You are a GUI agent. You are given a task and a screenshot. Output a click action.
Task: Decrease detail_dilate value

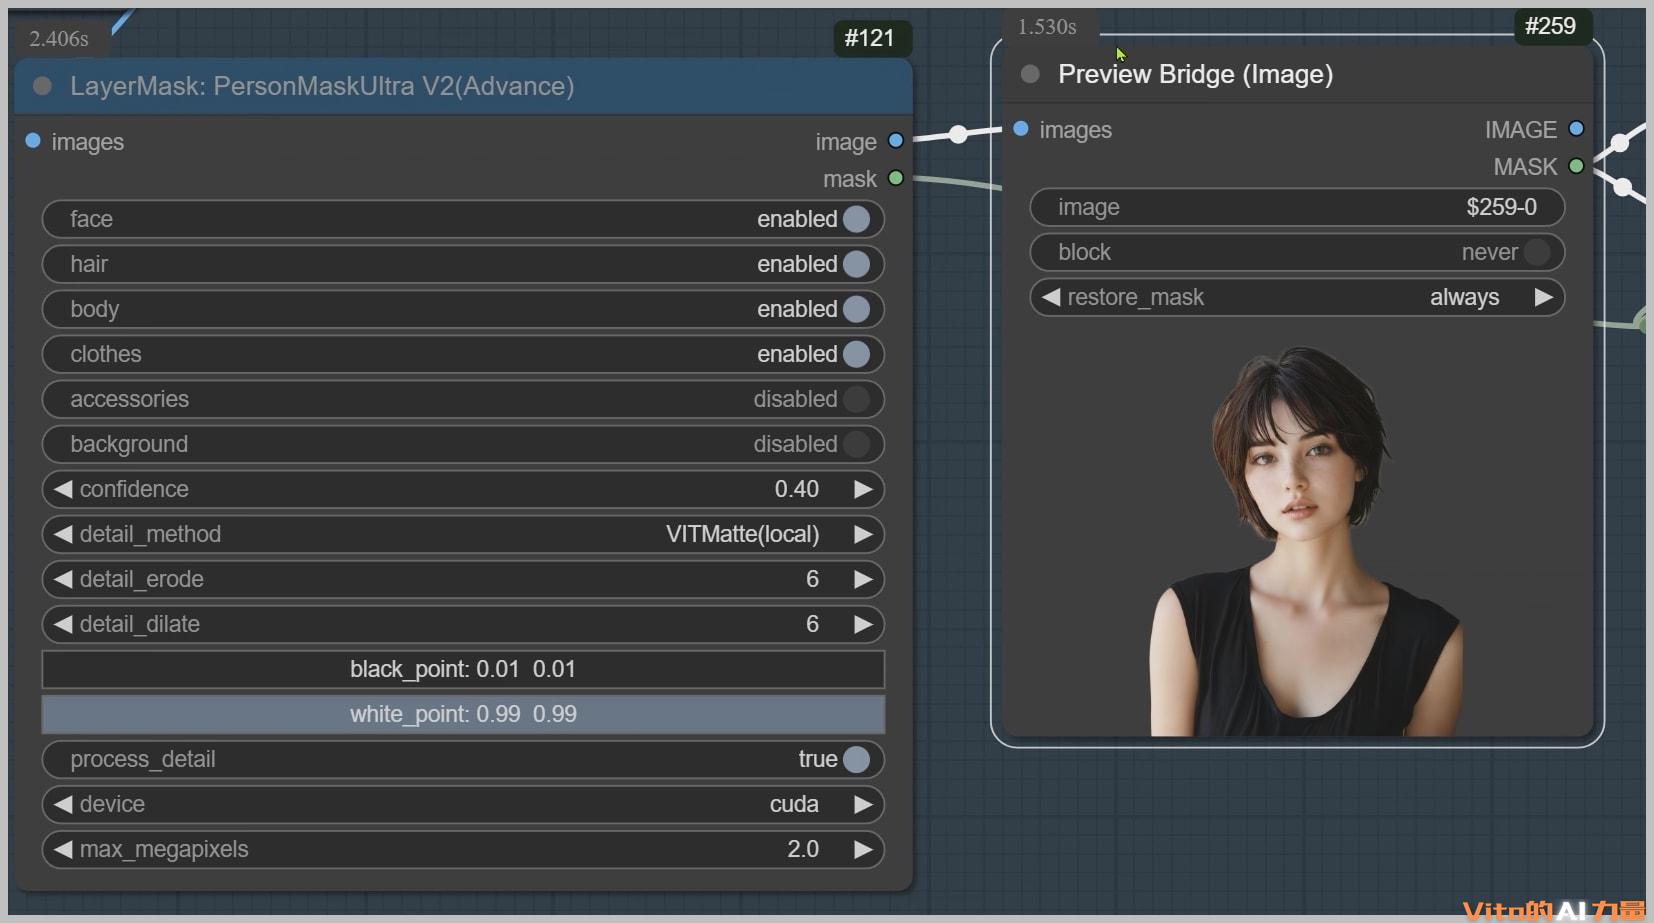[63, 624]
